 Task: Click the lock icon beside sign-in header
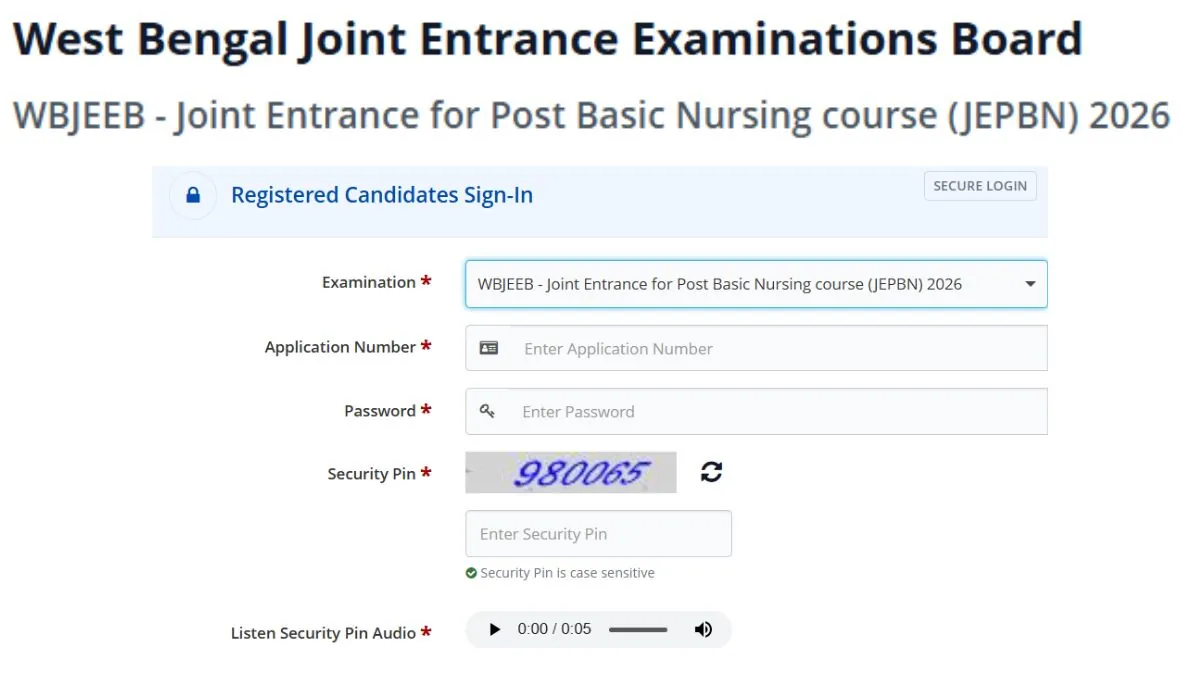pyautogui.click(x=193, y=196)
